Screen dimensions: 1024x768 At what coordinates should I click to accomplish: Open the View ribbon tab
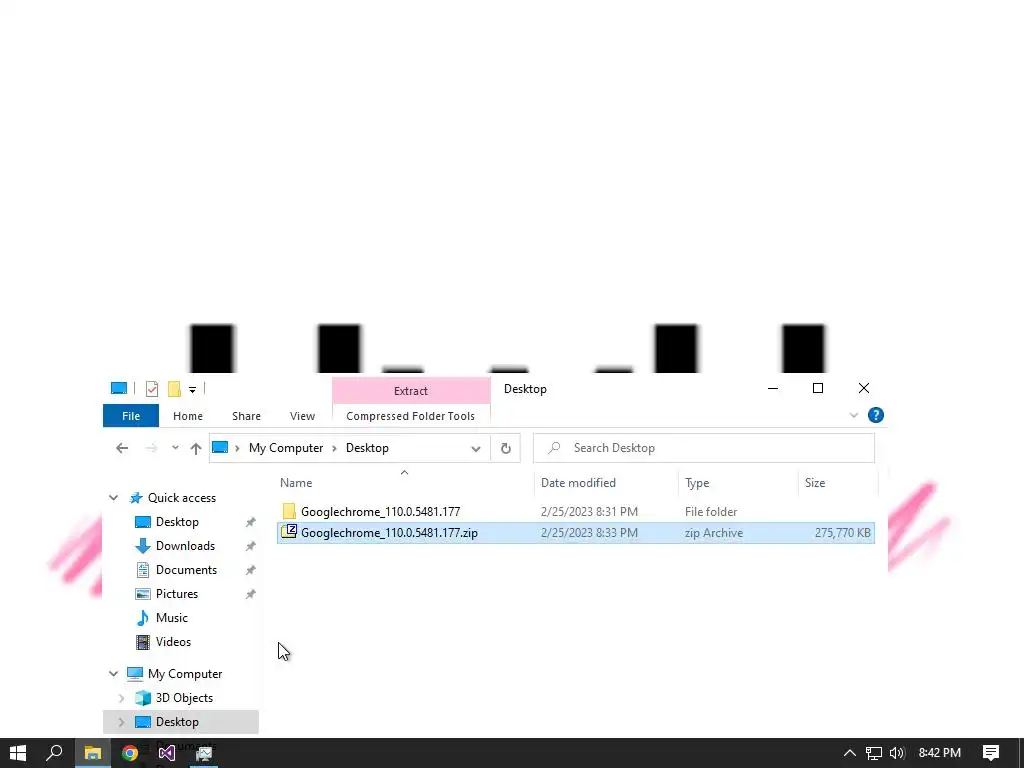coord(302,416)
